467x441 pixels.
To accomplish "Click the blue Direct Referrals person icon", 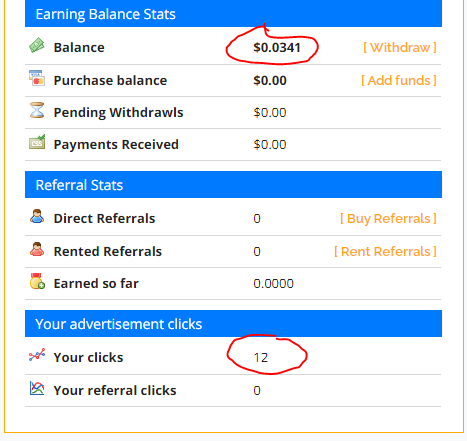I will coord(37,216).
